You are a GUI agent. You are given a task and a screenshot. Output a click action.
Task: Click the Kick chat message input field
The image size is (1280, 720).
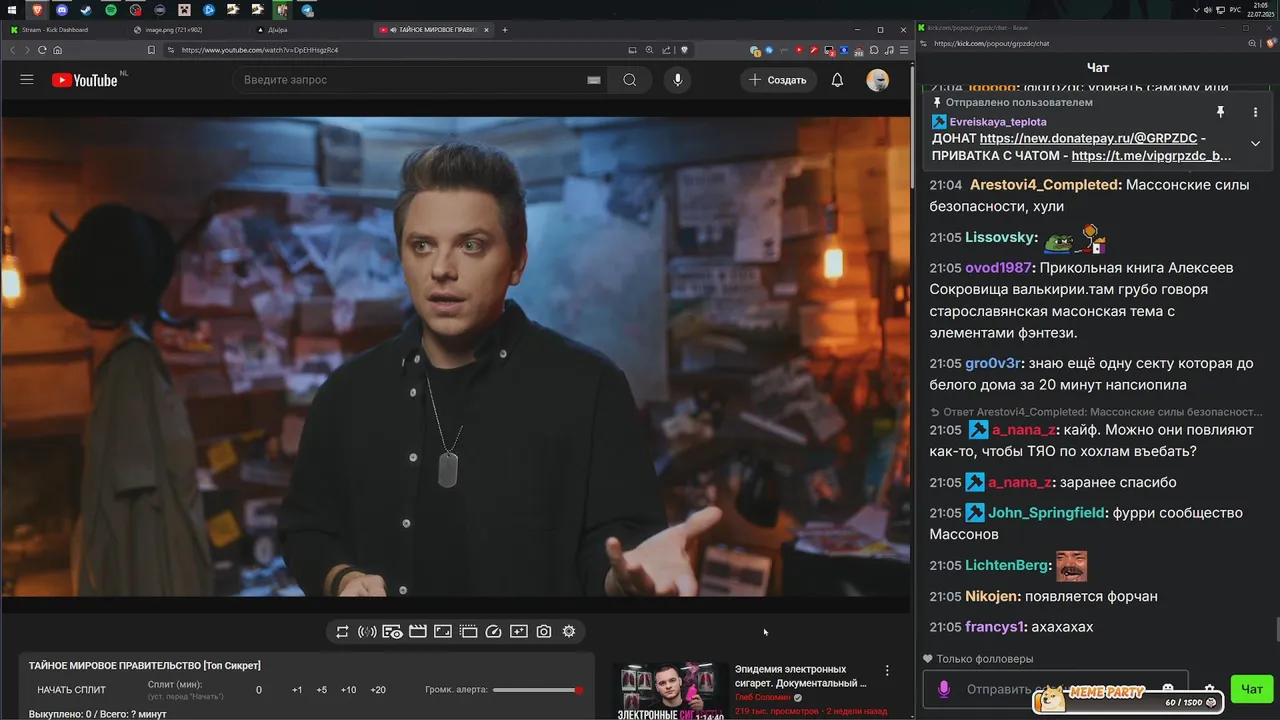click(1055, 689)
